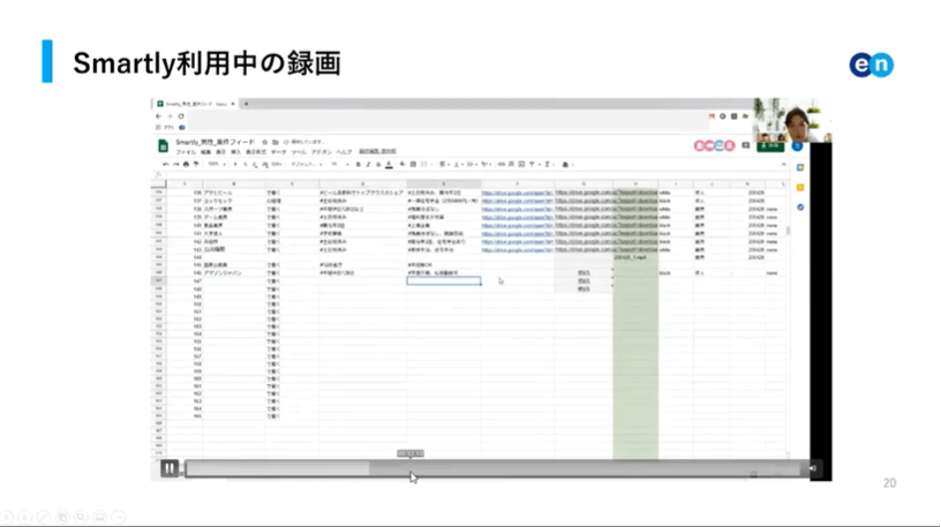Mute the video with speaker icon

[x=813, y=468]
